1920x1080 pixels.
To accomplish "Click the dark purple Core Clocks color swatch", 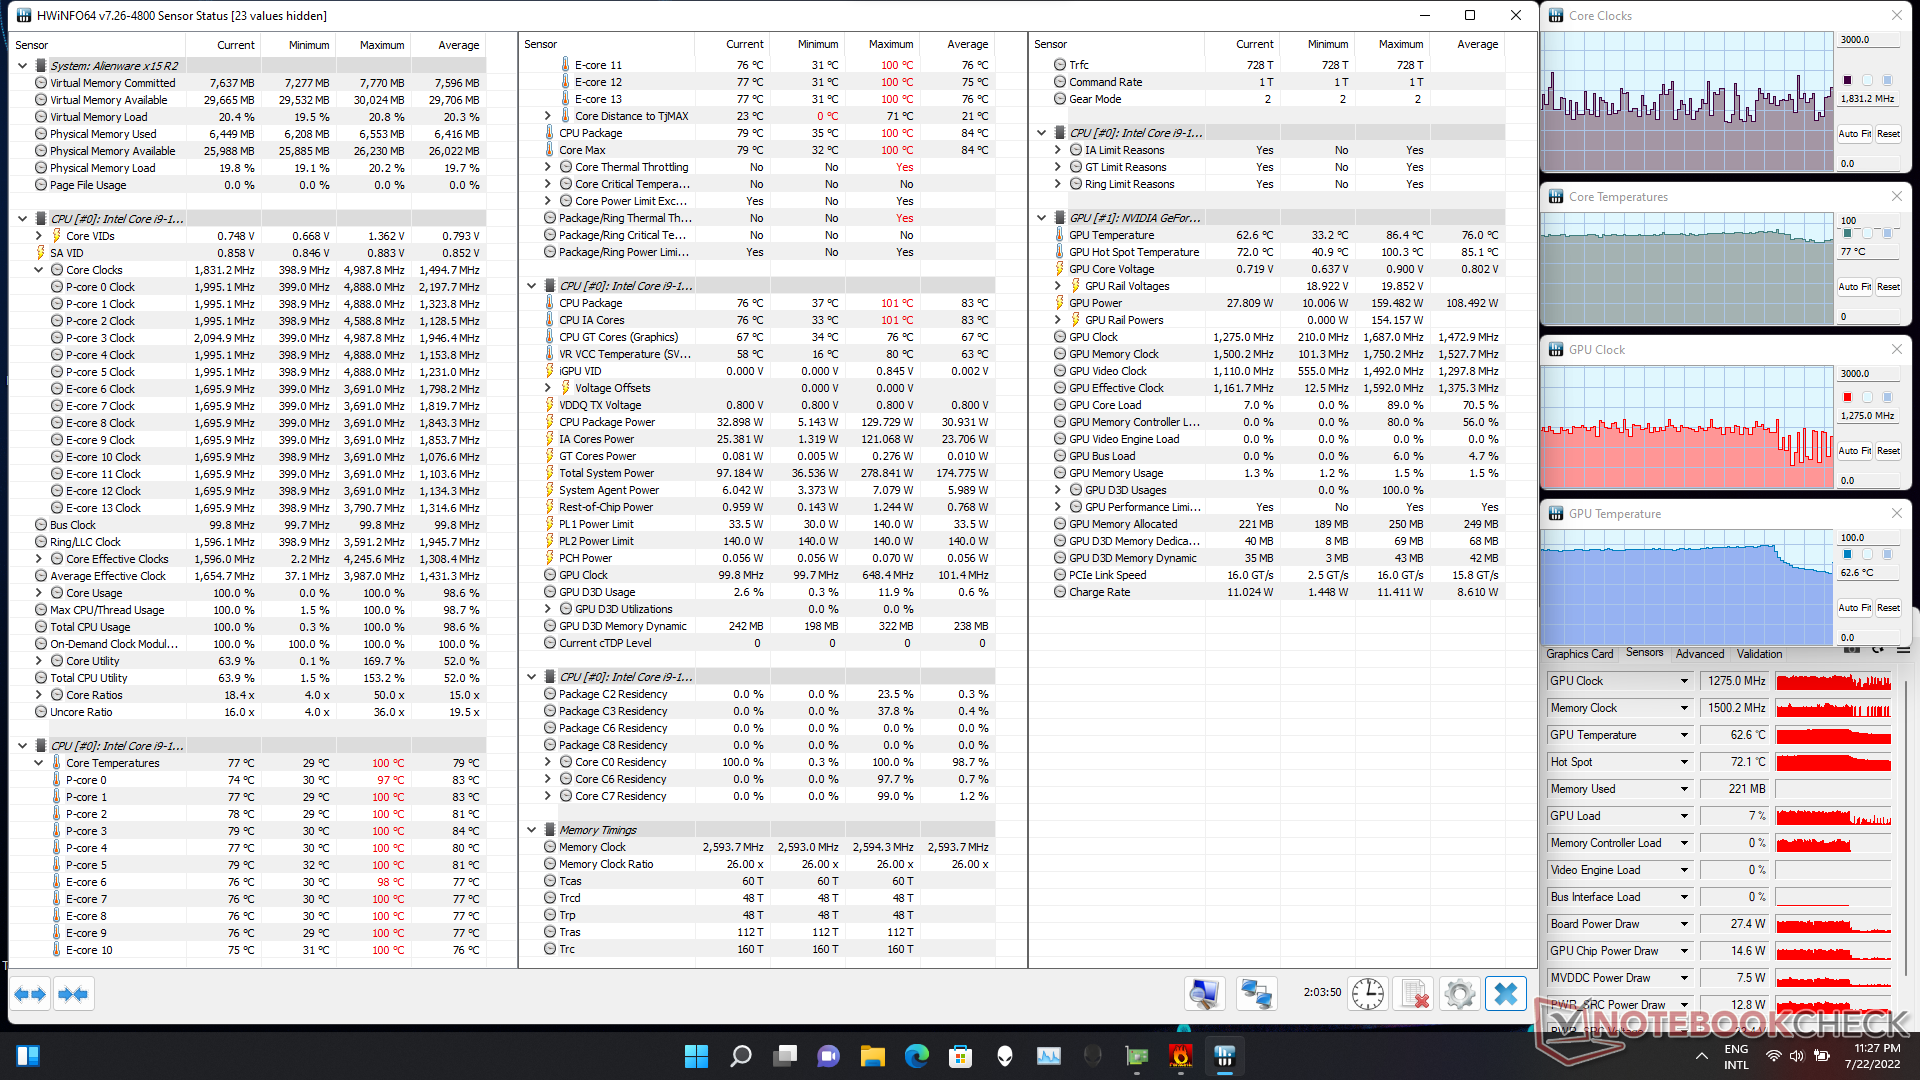I will click(x=1847, y=80).
